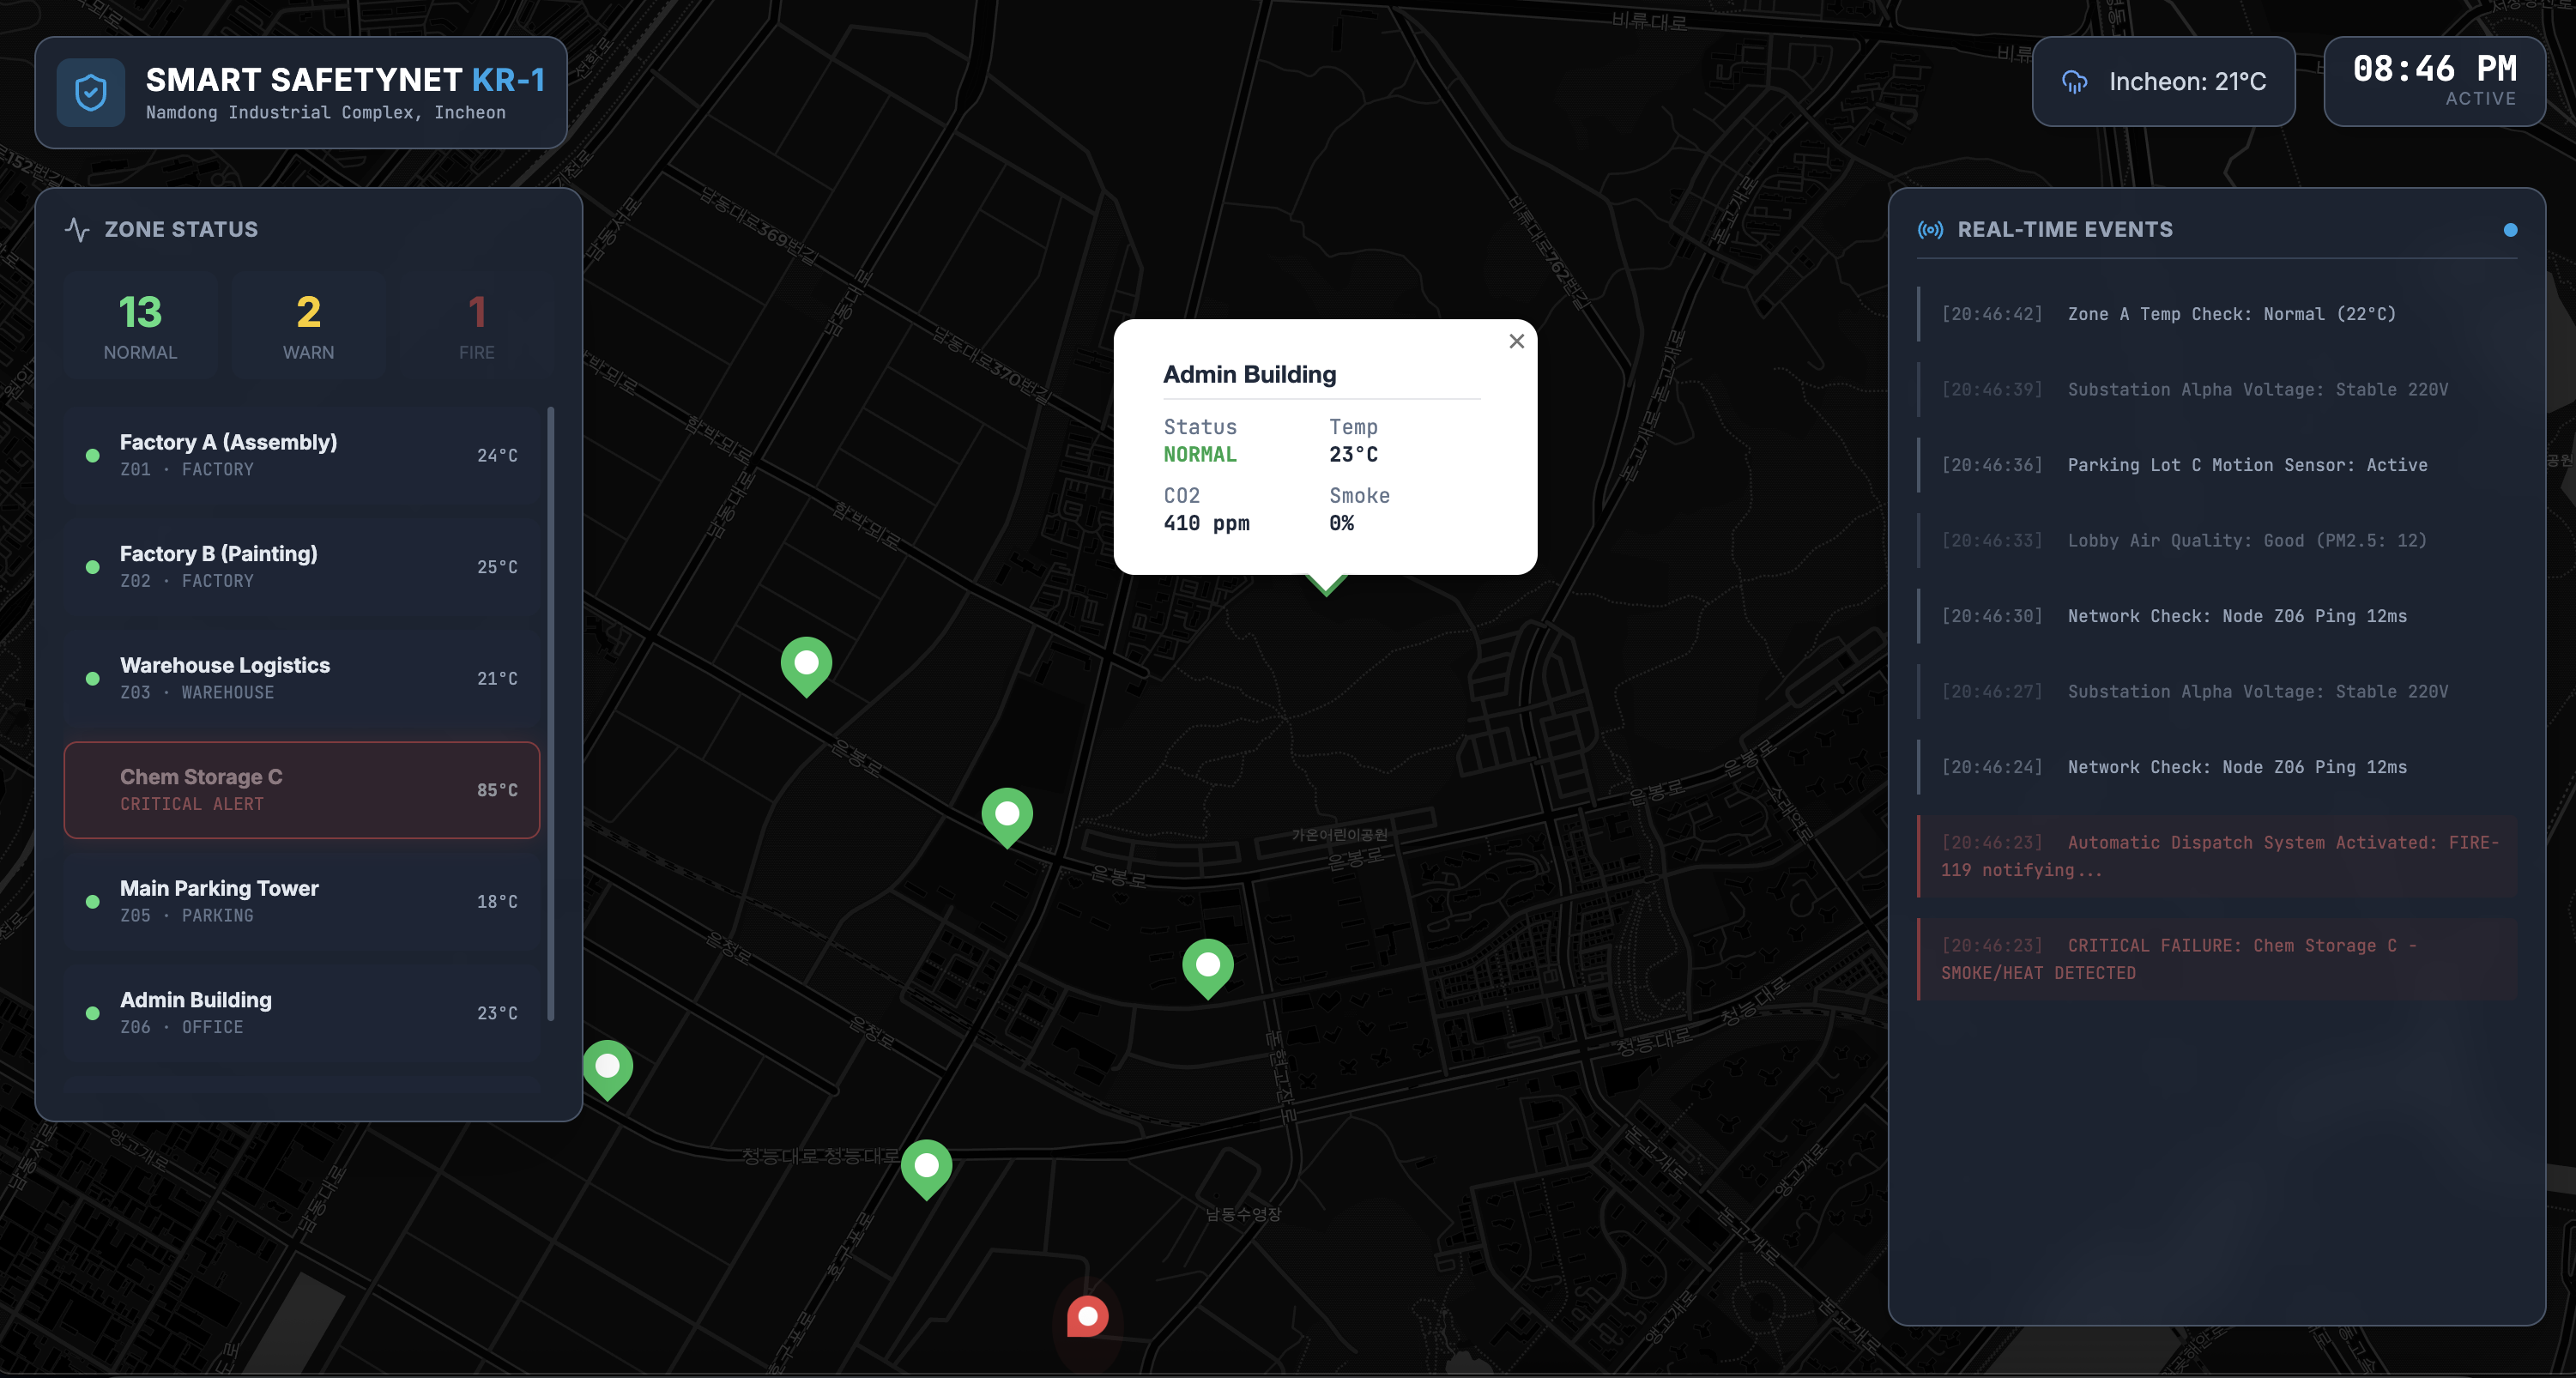Open Main Parking Tower zone
Screen dimensions: 2576x1378
[x=301, y=901]
